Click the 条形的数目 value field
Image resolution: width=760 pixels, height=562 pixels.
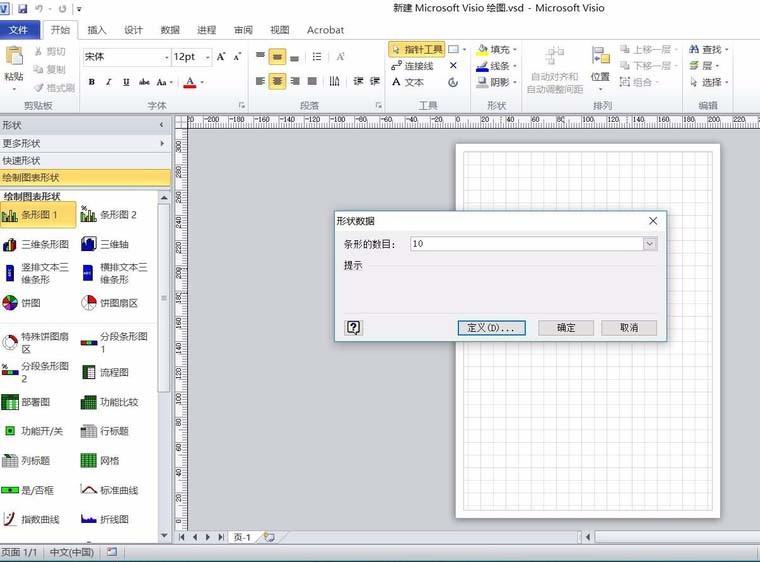(x=526, y=243)
